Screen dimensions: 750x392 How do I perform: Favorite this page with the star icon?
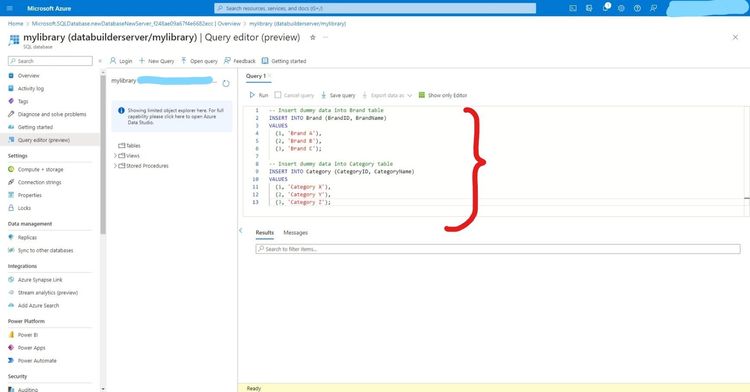[x=312, y=37]
